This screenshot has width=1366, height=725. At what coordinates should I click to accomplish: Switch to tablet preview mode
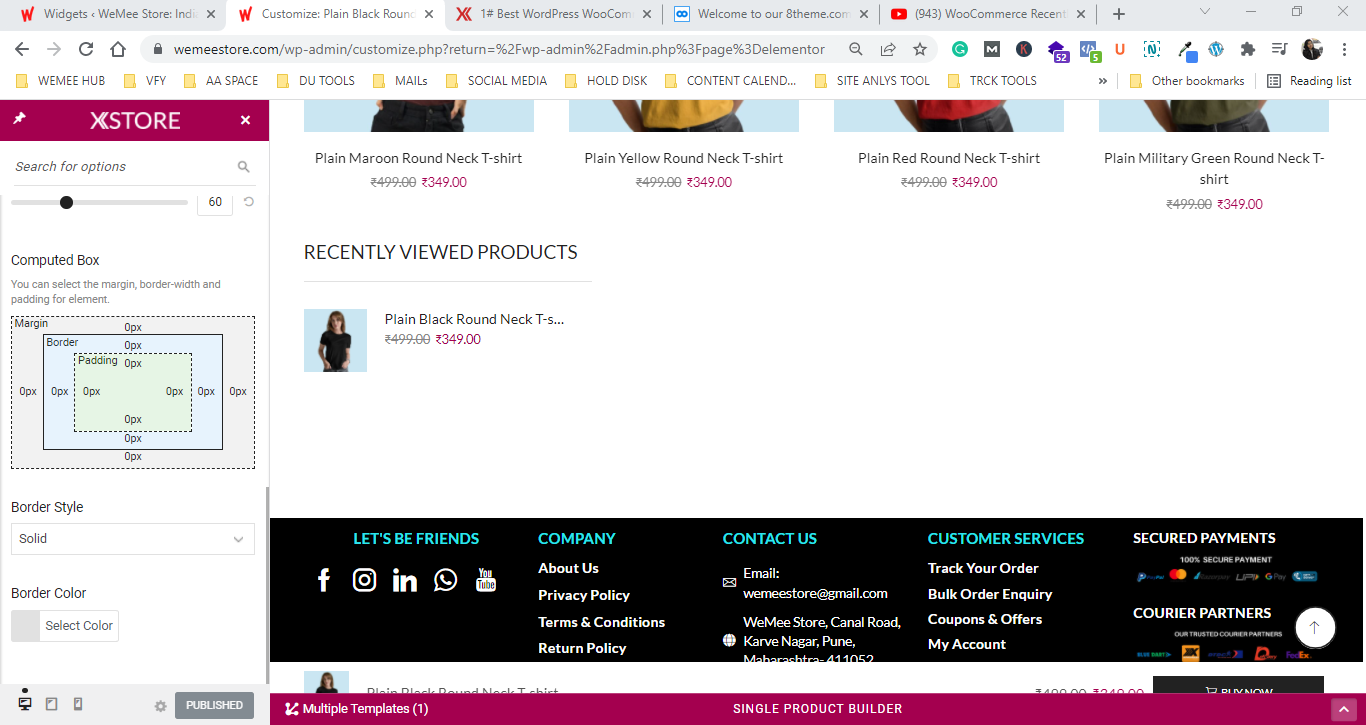coord(52,704)
